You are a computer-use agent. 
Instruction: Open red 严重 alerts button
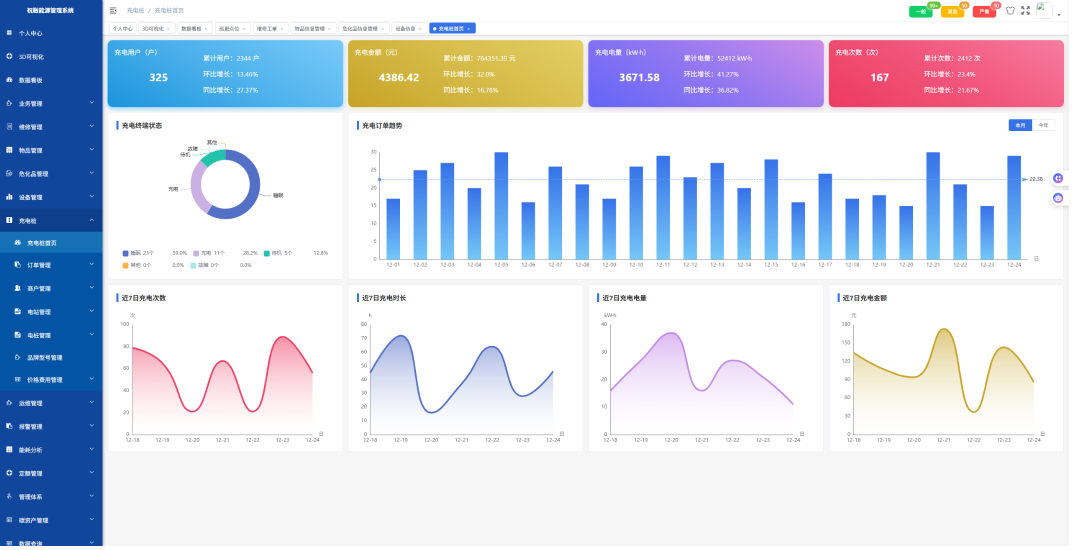[x=984, y=12]
